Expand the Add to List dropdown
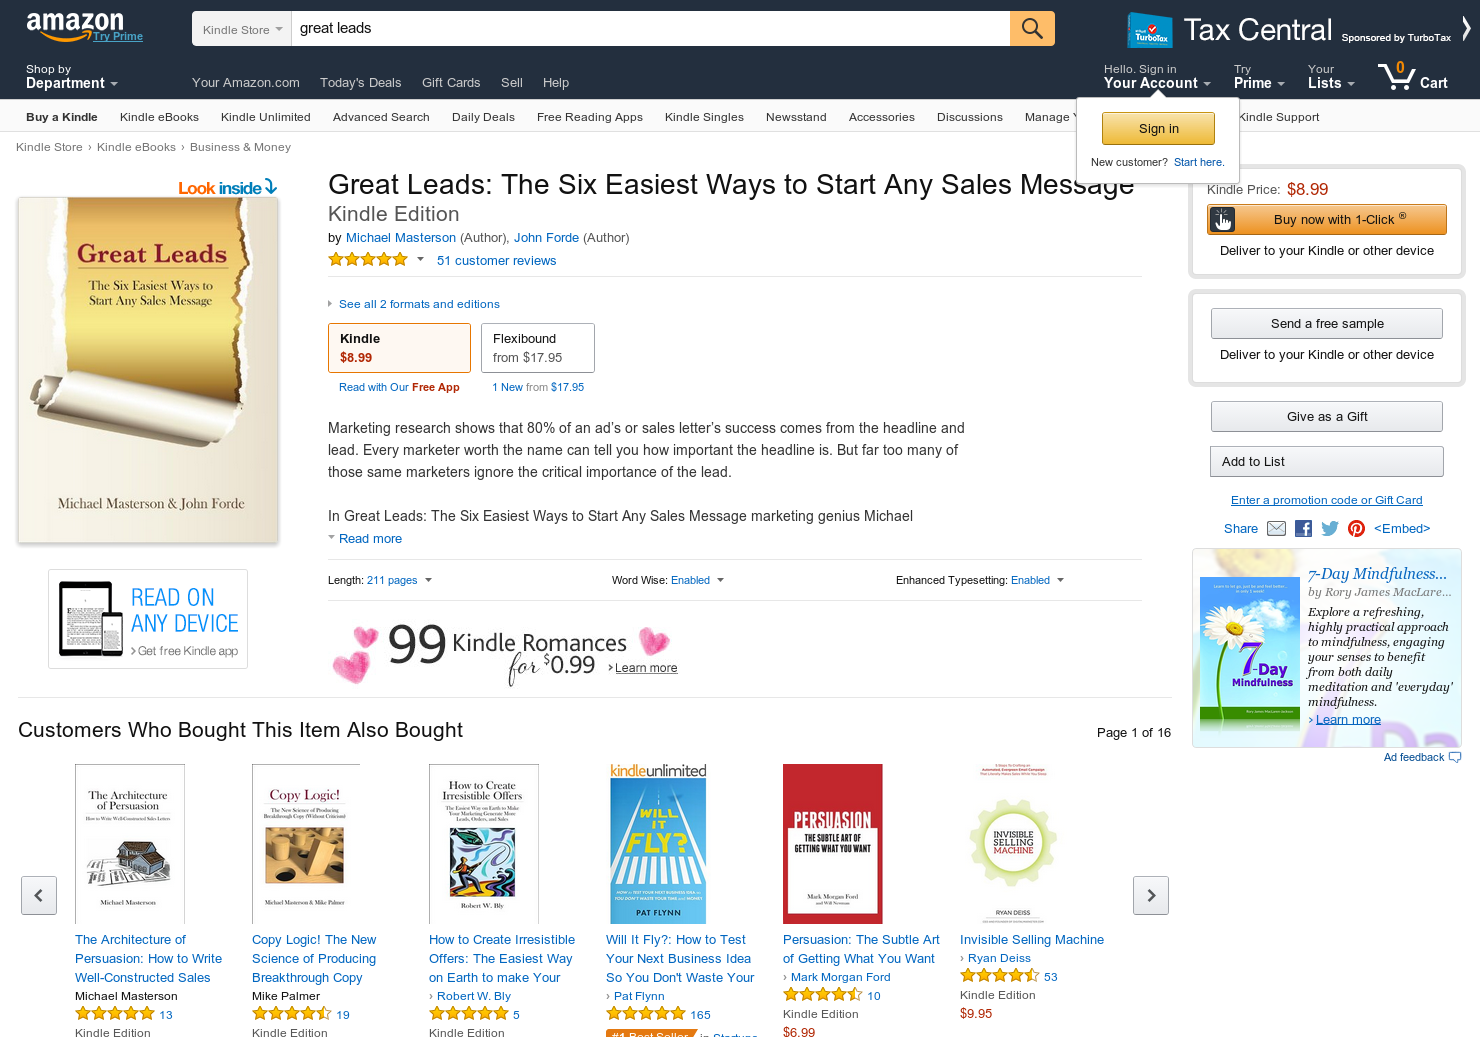1480x1037 pixels. pos(1327,461)
